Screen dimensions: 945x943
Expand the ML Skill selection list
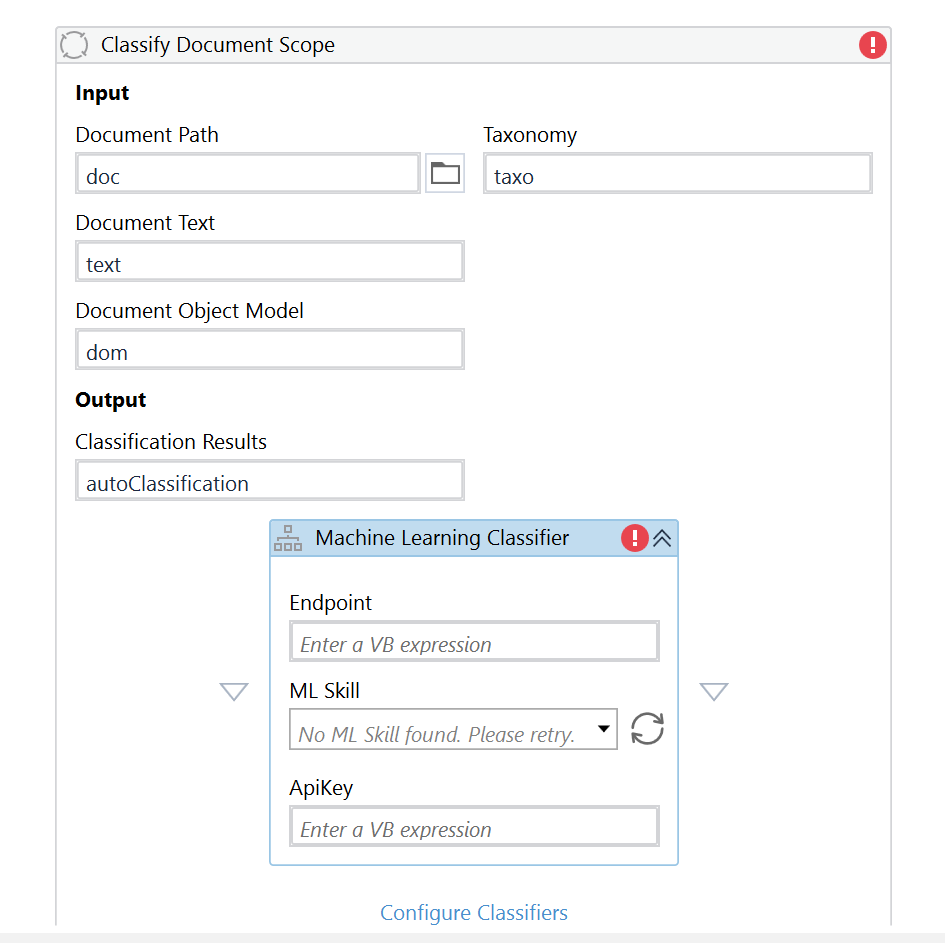tap(602, 729)
